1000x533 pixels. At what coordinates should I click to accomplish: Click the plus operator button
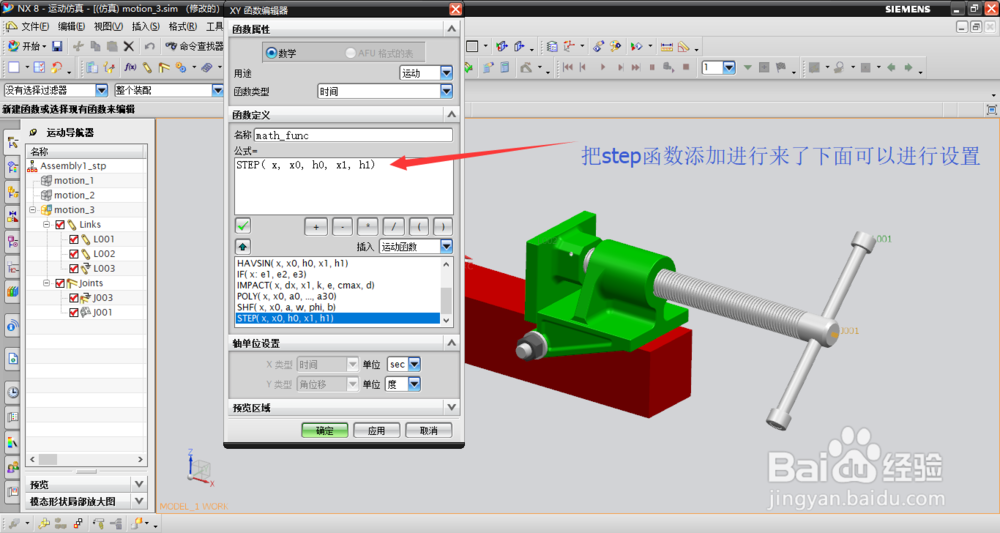click(316, 226)
